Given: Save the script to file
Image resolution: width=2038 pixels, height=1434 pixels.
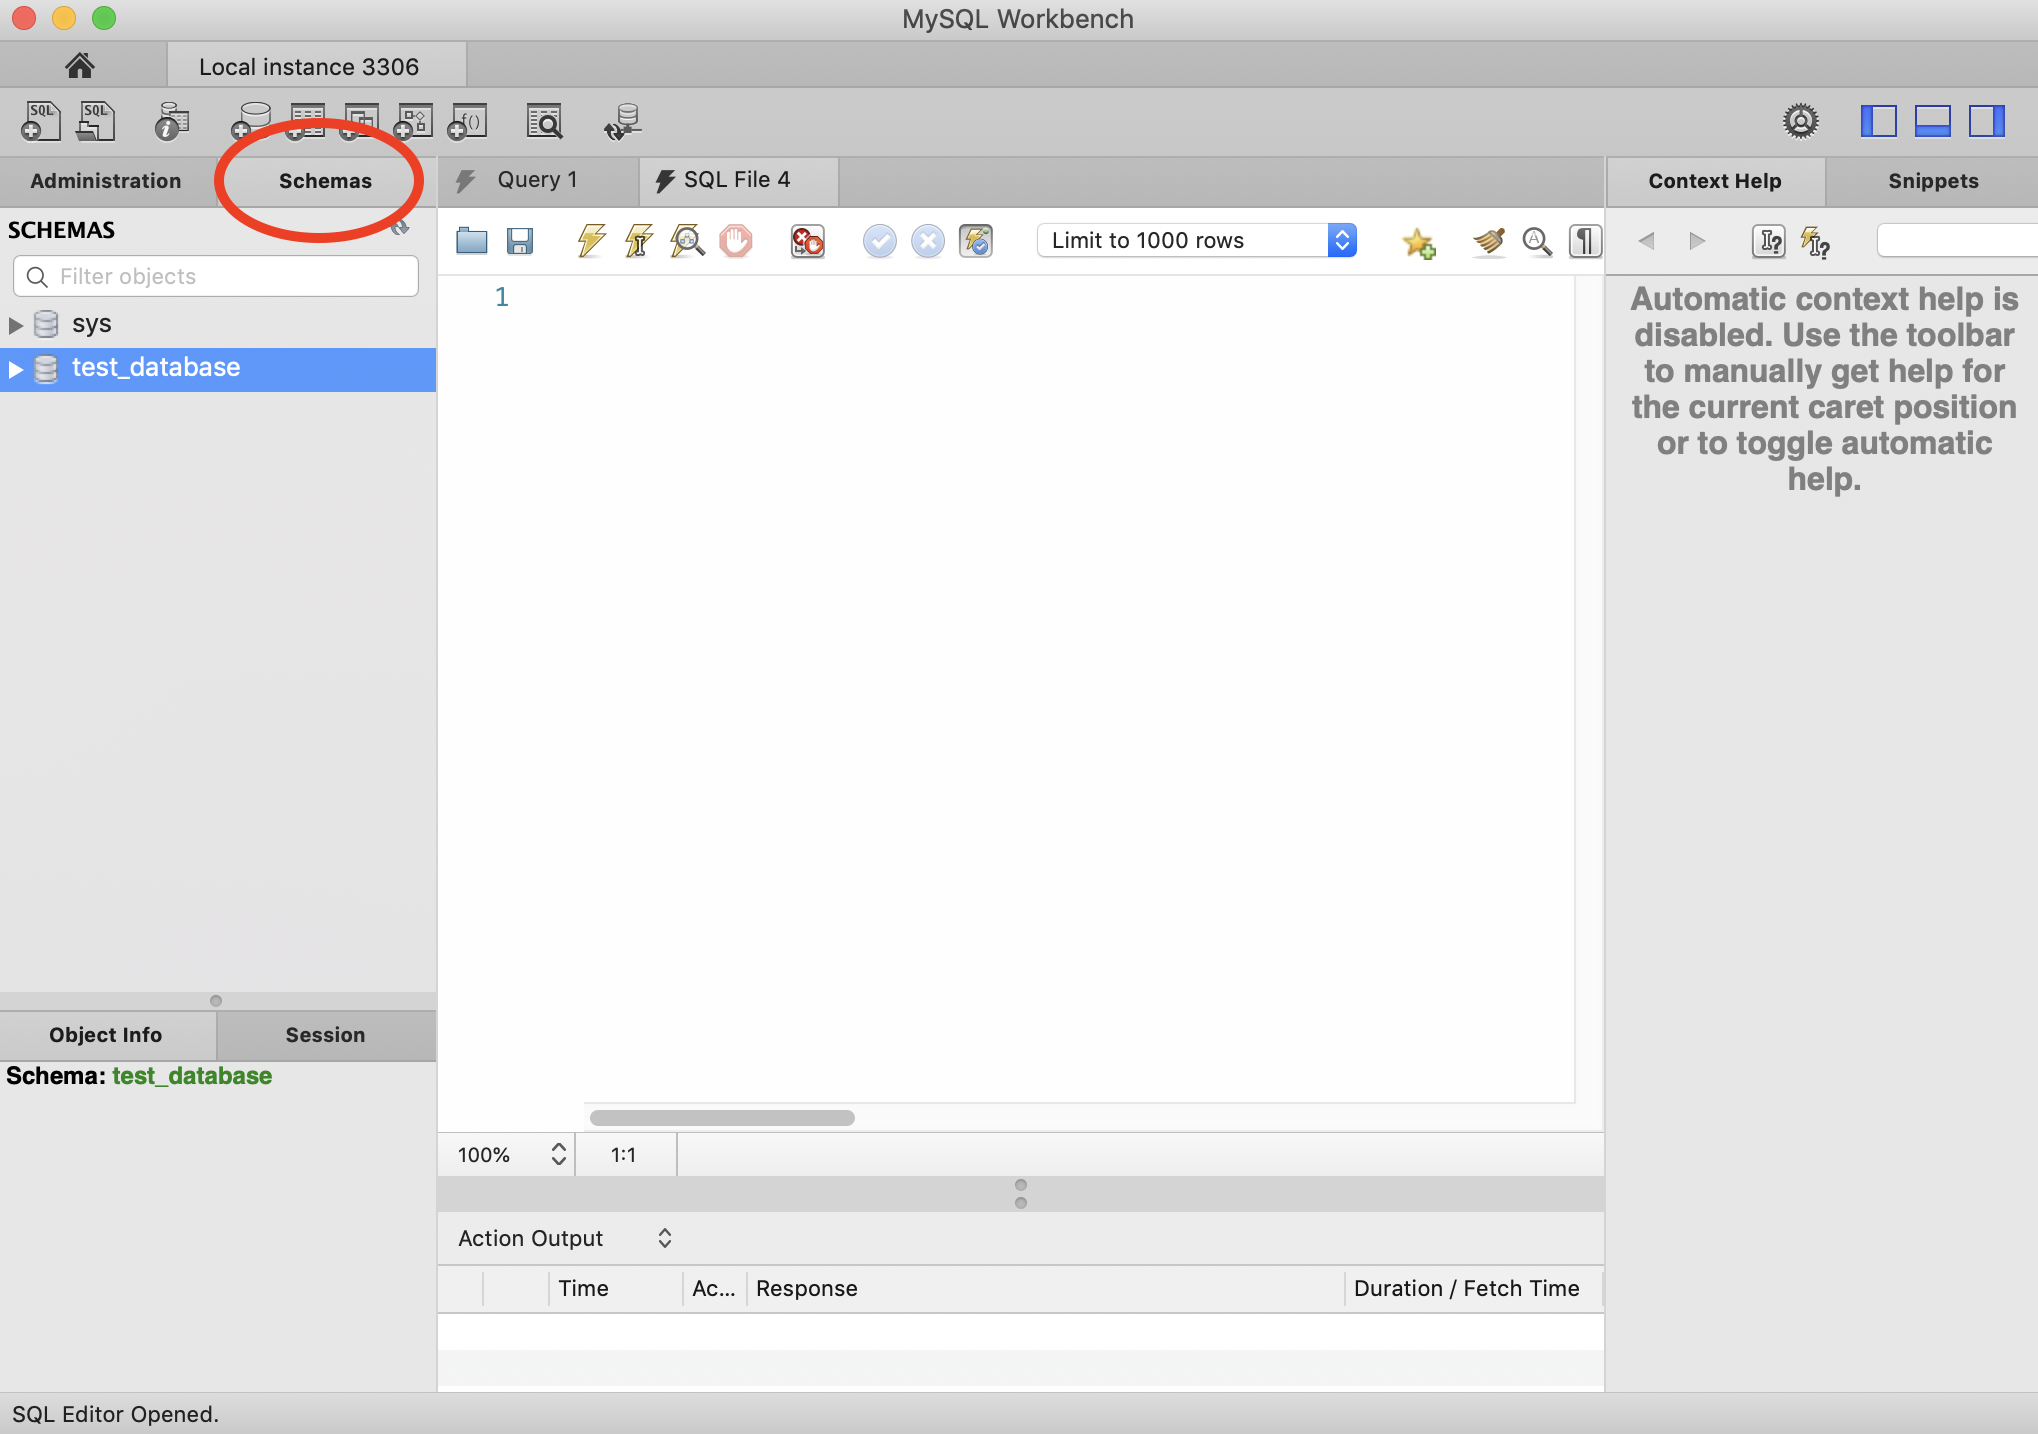Looking at the screenshot, I should point(520,241).
